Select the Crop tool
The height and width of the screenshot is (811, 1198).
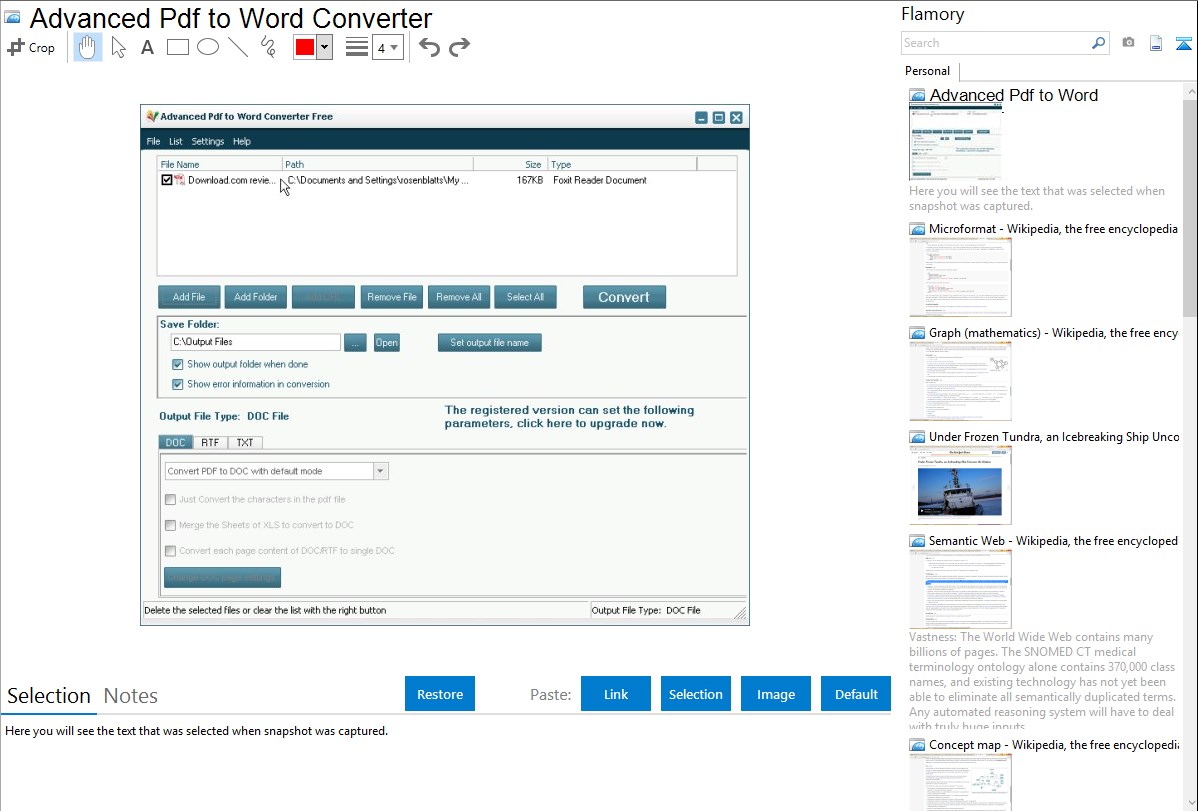pyautogui.click(x=31, y=47)
